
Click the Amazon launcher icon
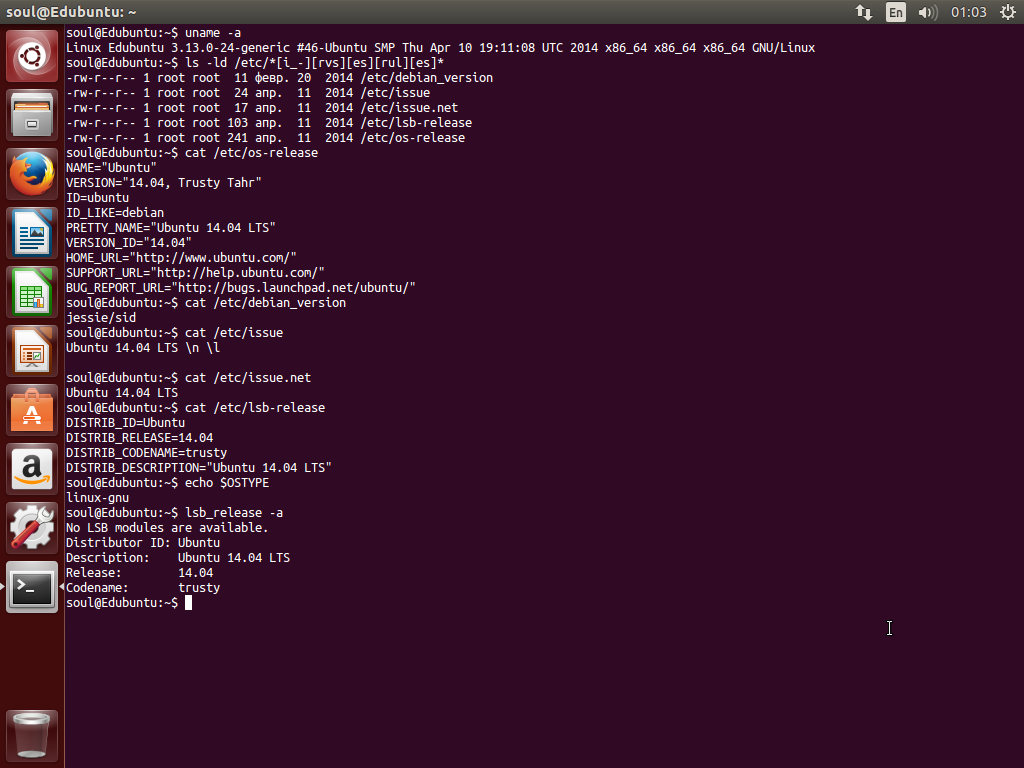(x=31, y=469)
